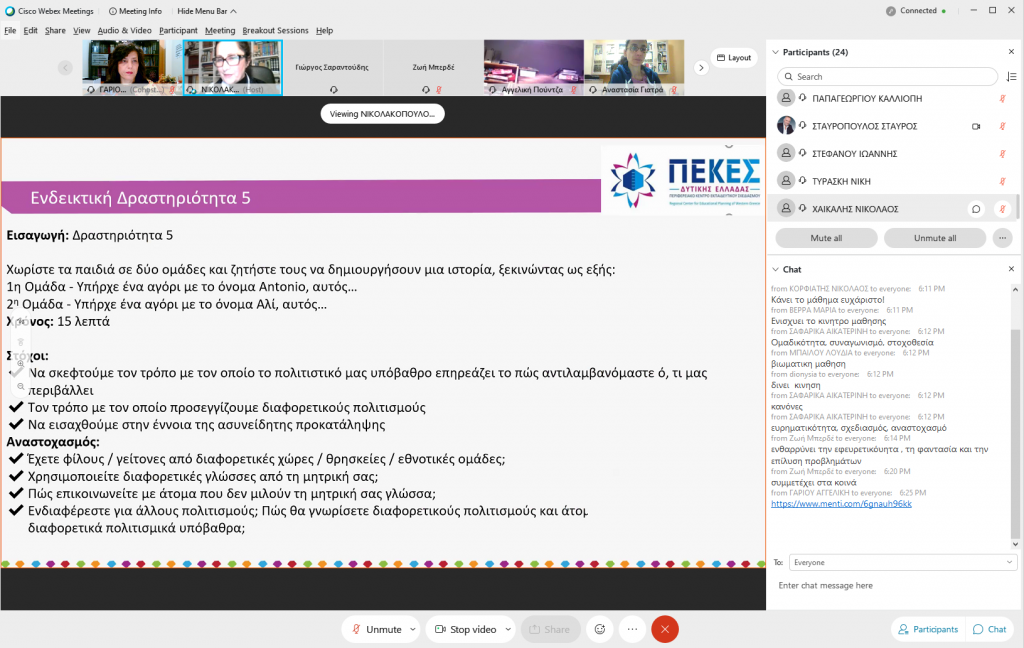Expand the chat recipient Everyone dropdown
The width and height of the screenshot is (1024, 648).
(902, 562)
